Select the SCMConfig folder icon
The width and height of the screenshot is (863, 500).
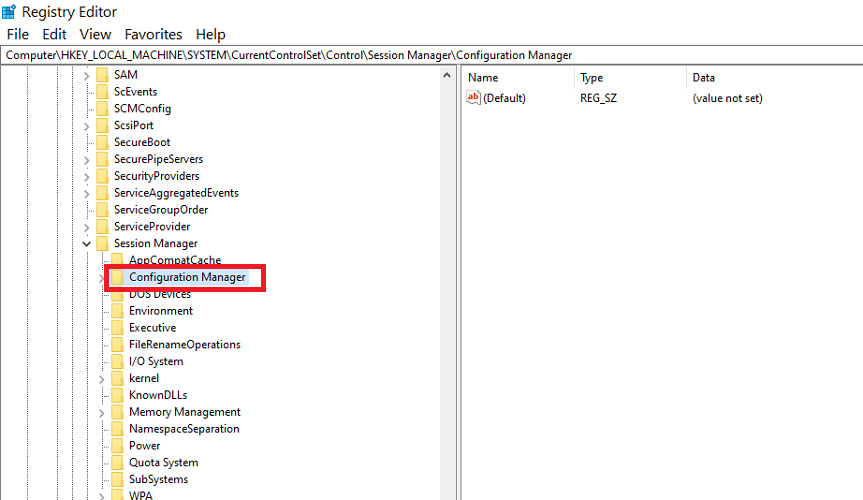tap(102, 108)
